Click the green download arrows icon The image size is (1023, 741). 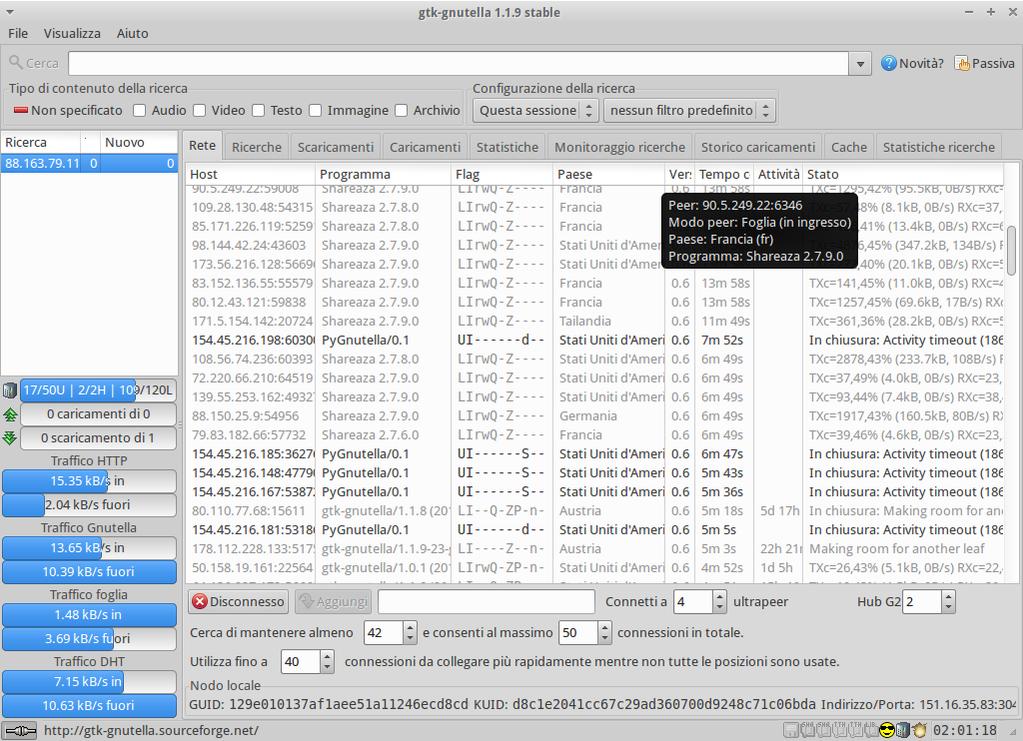click(10, 438)
